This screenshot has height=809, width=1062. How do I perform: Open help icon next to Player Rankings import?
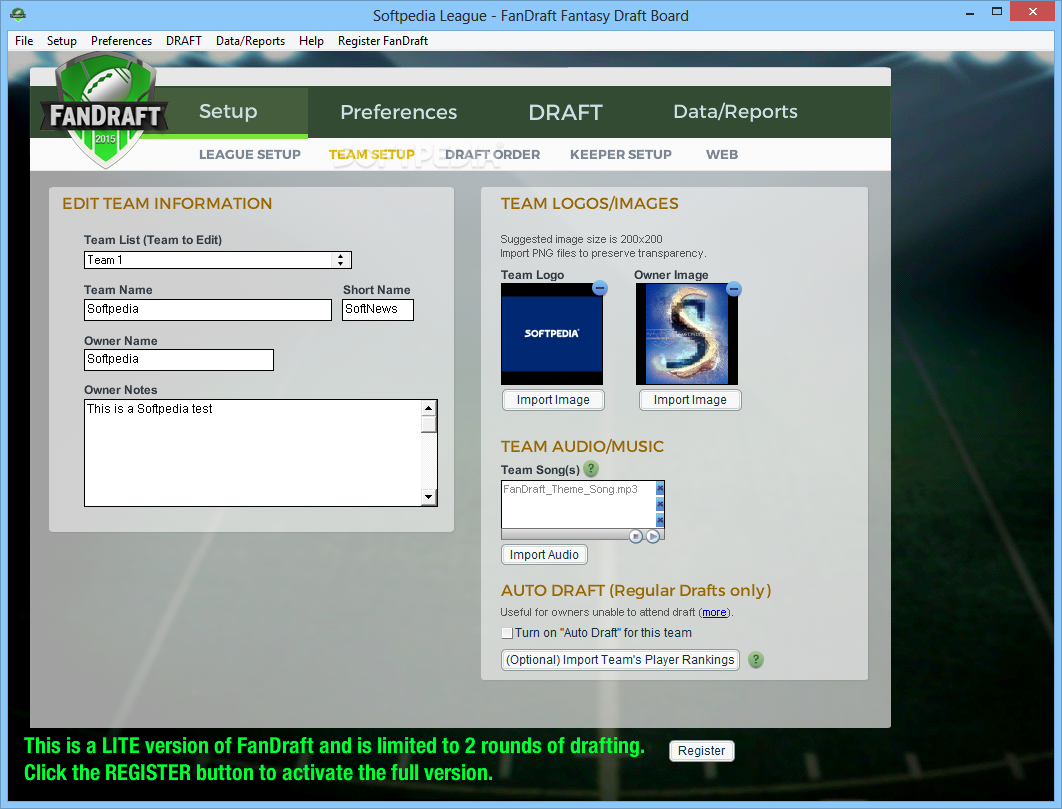(x=755, y=659)
